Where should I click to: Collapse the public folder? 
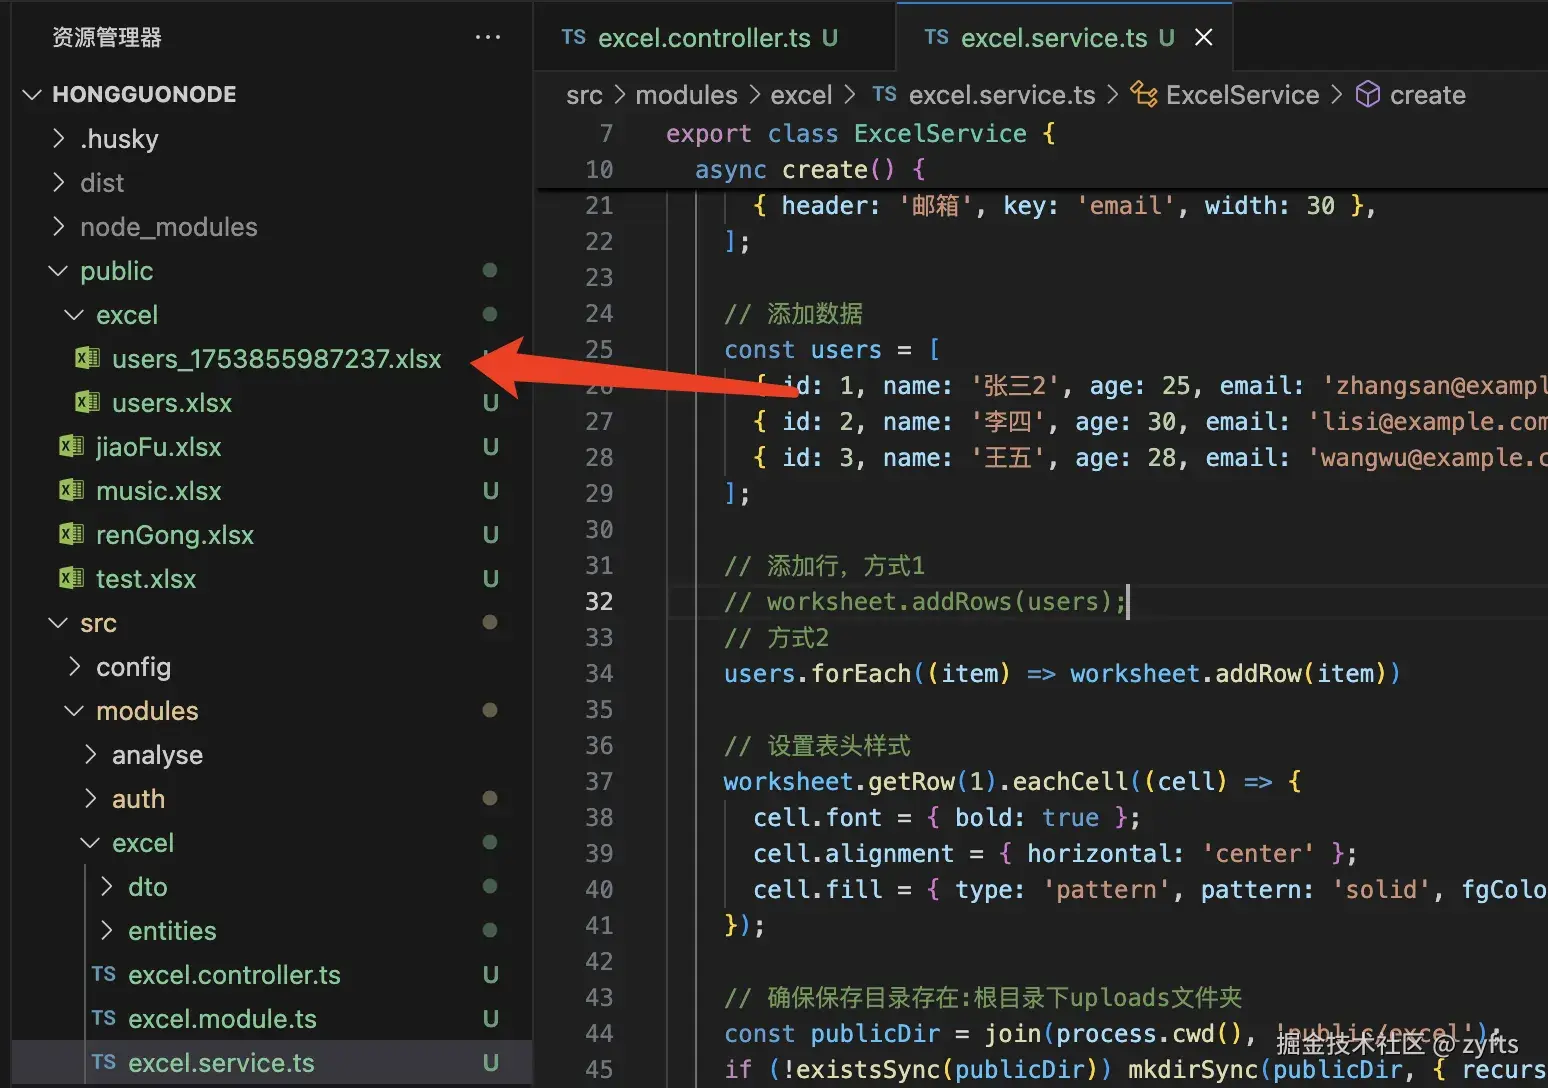point(59,270)
